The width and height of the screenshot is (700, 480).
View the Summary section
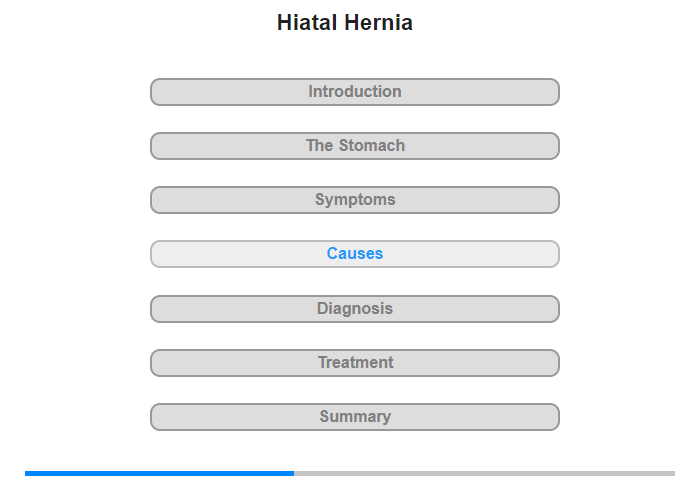coord(355,417)
